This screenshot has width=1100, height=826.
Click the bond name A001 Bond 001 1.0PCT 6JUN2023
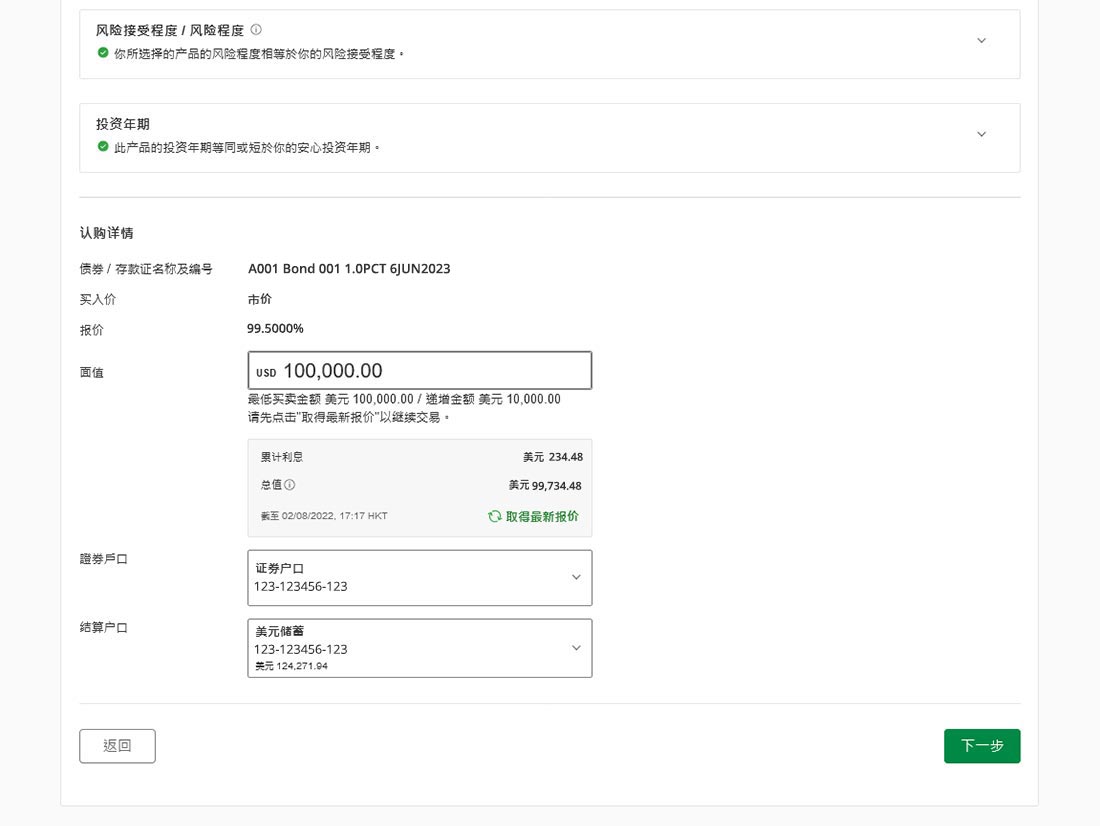(349, 269)
